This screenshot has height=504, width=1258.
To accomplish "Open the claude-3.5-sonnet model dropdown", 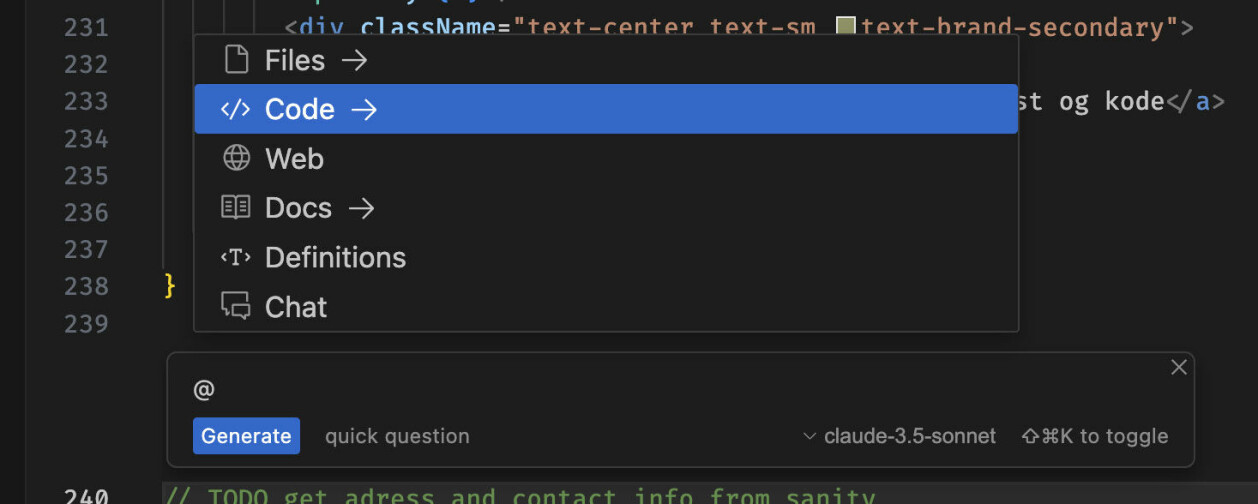I will pos(900,436).
